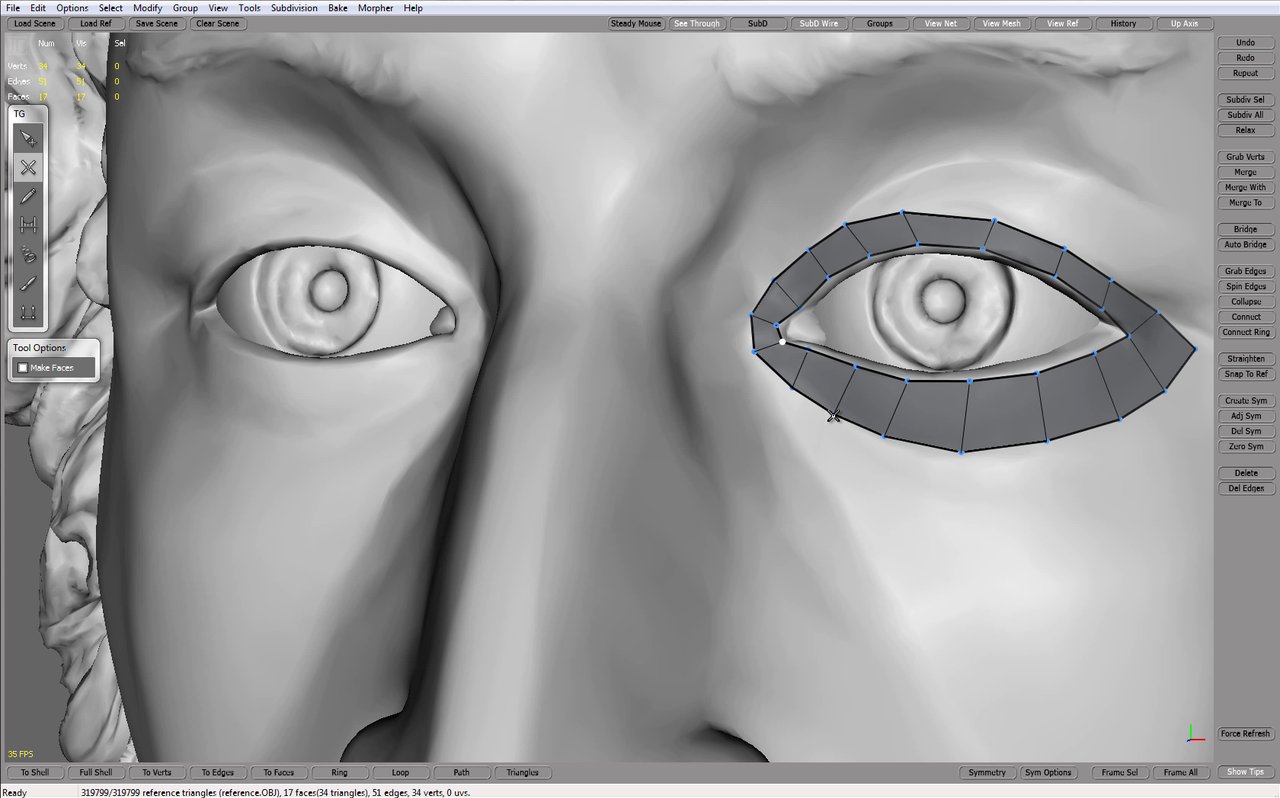Open the Select menu
The height and width of the screenshot is (798, 1280).
pos(110,8)
